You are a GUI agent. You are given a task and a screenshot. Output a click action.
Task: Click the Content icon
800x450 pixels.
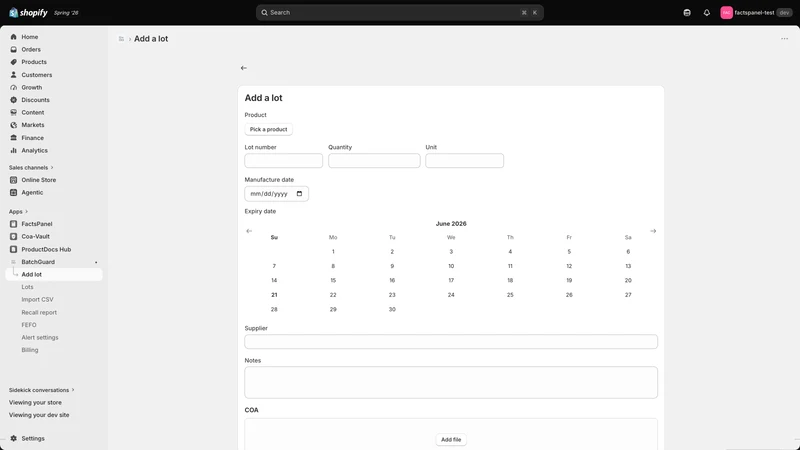click(x=14, y=112)
